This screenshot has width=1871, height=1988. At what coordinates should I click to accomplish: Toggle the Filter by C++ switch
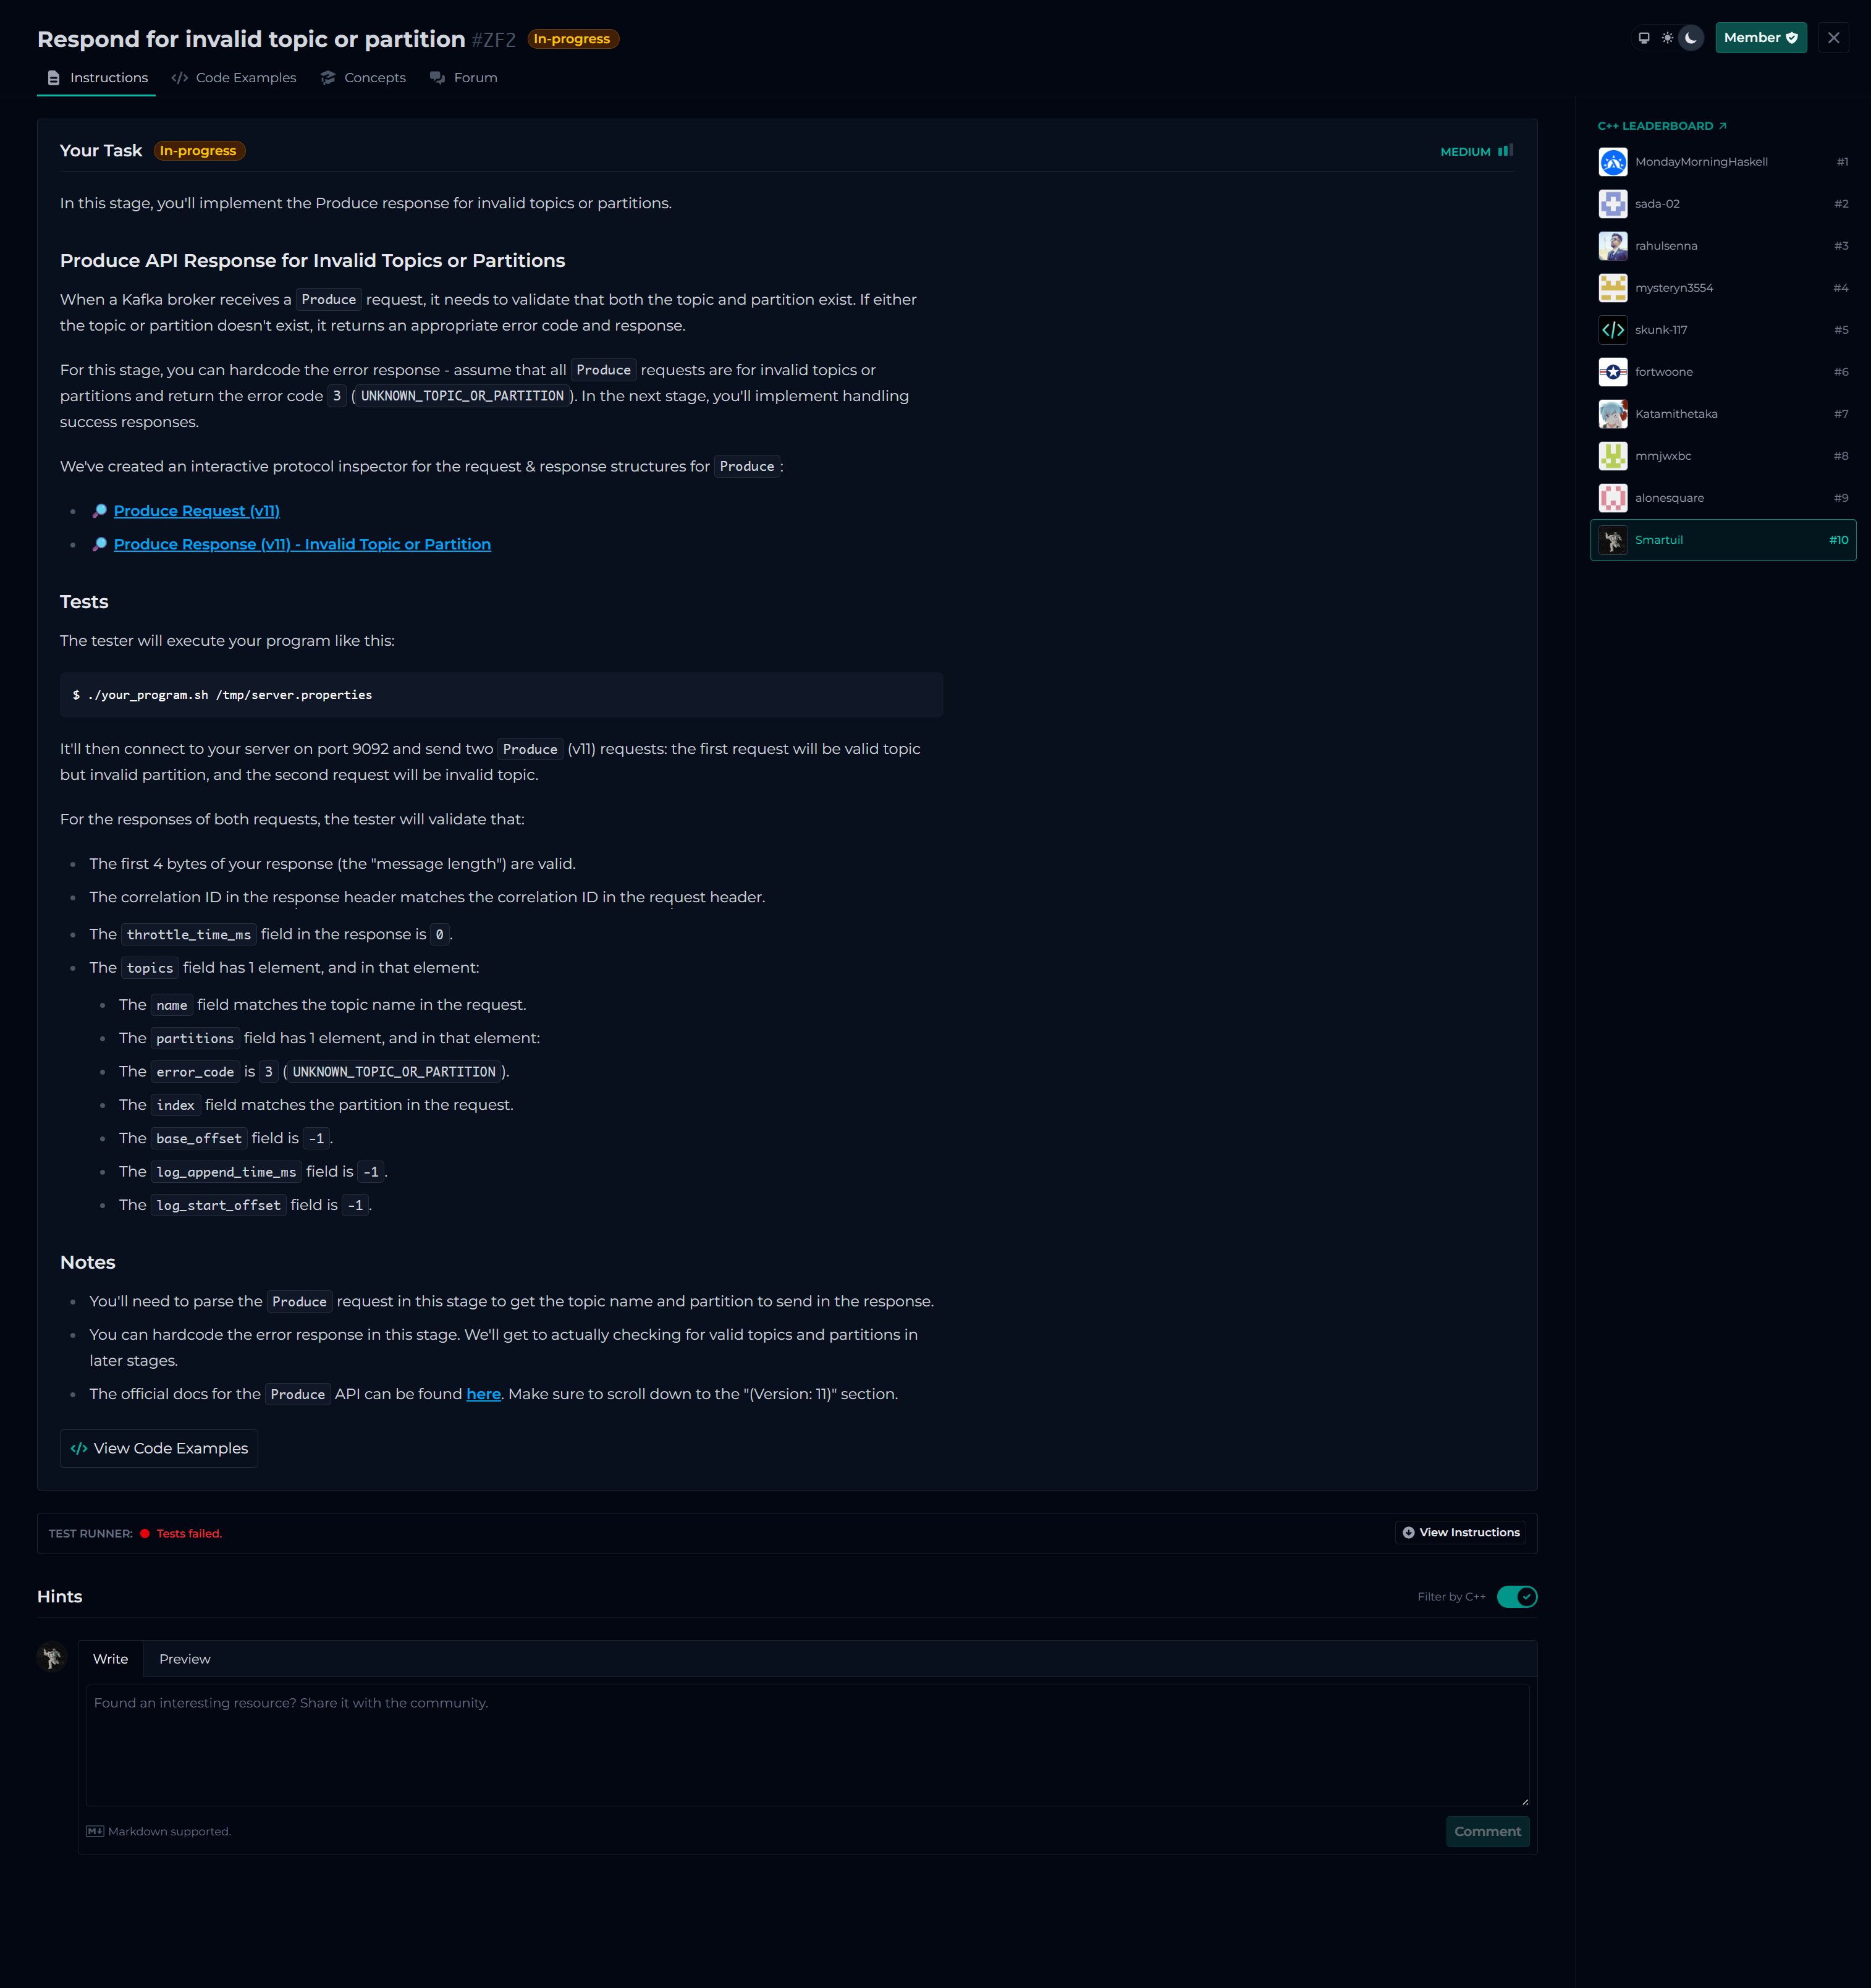1516,1597
